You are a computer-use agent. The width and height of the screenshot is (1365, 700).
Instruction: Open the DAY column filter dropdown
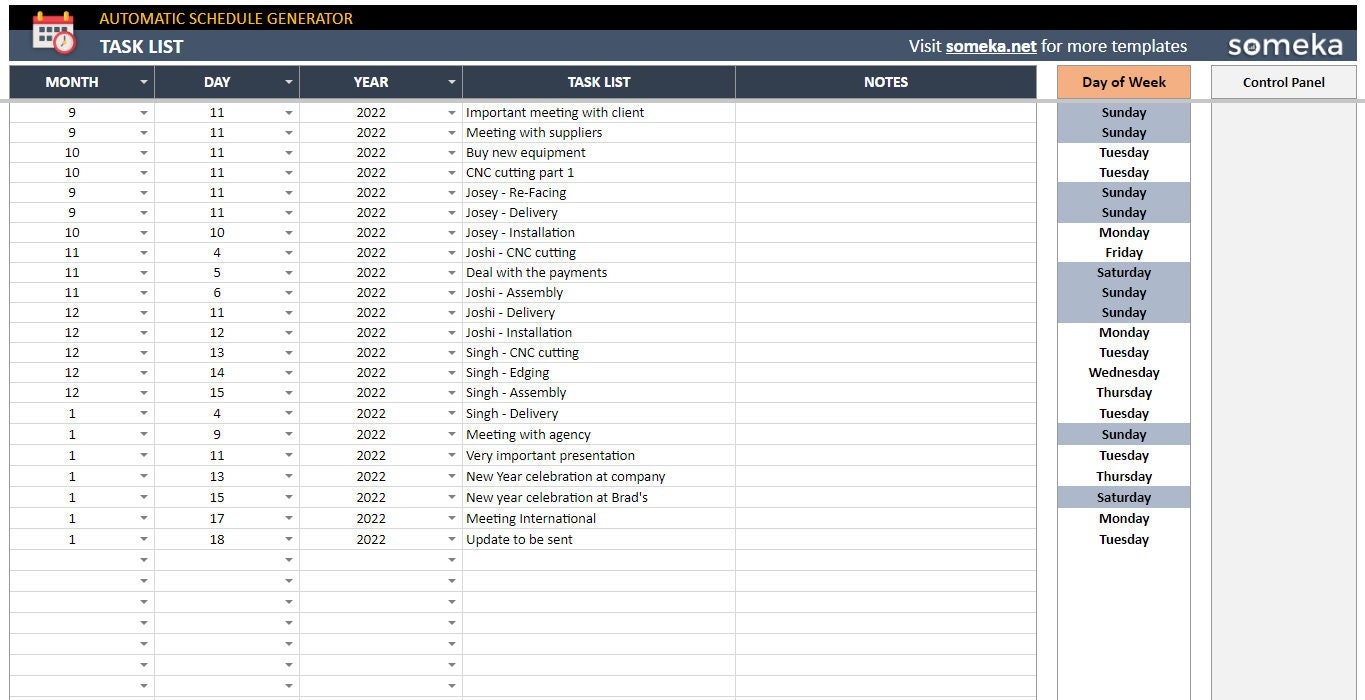[x=288, y=81]
